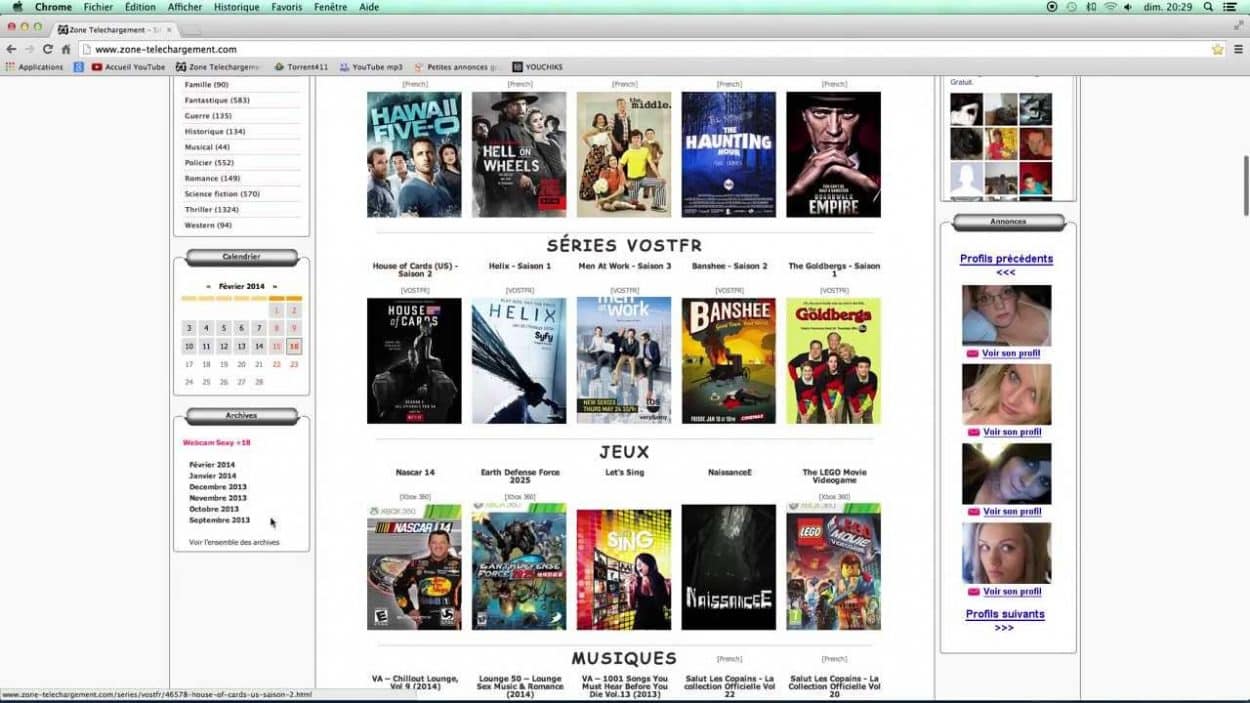Click the page's vertical scrollbar thumb
1250x703 pixels.
1245,185
